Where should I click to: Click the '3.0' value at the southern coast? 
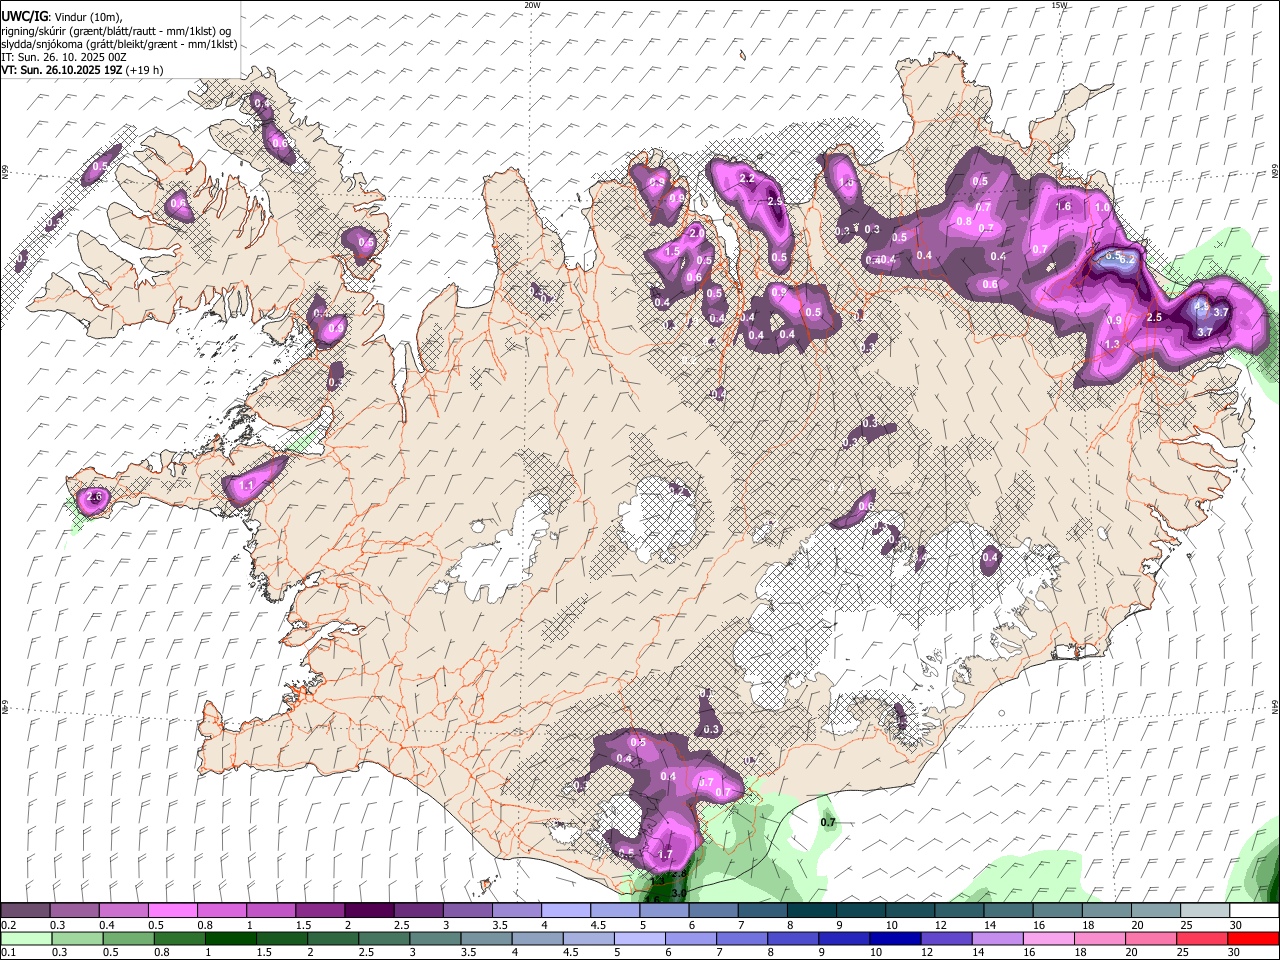tap(679, 893)
